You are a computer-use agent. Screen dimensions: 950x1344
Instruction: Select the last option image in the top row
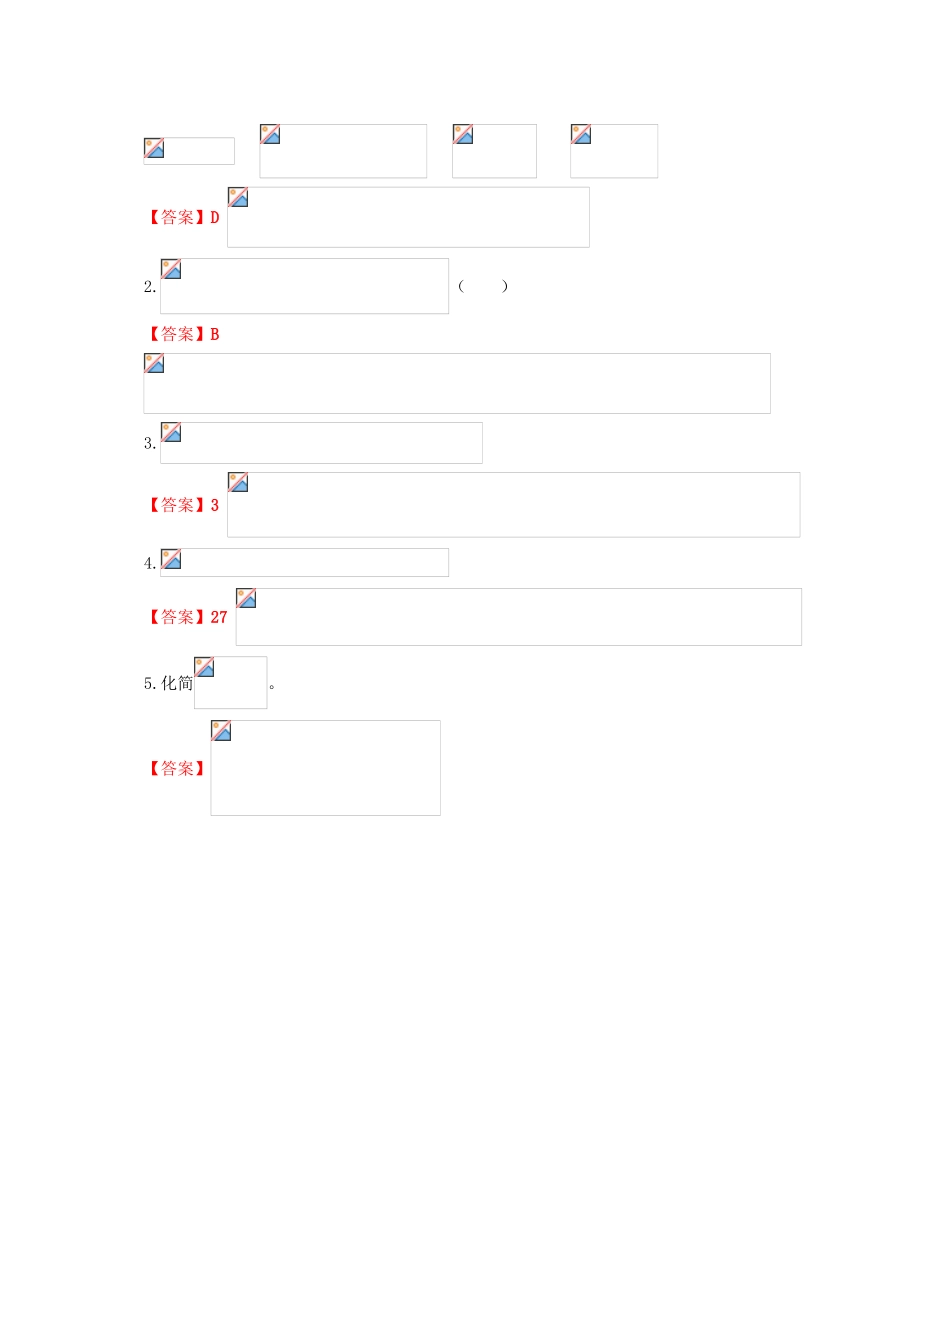[614, 151]
